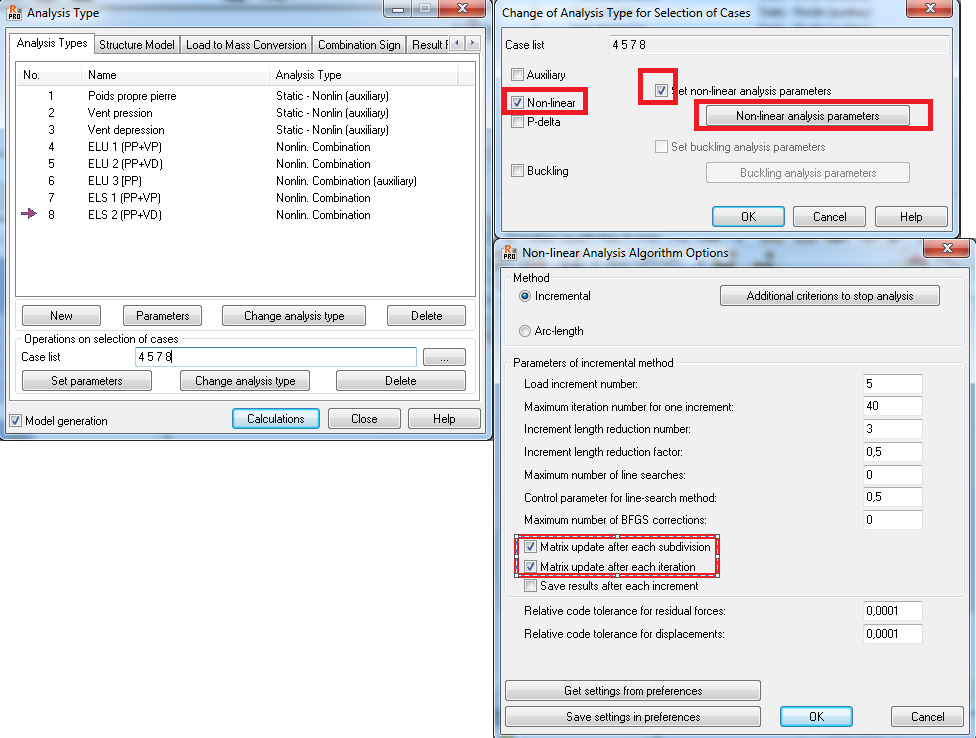This screenshot has height=738, width=976.
Task: Edit the Load increment number field
Action: point(892,382)
